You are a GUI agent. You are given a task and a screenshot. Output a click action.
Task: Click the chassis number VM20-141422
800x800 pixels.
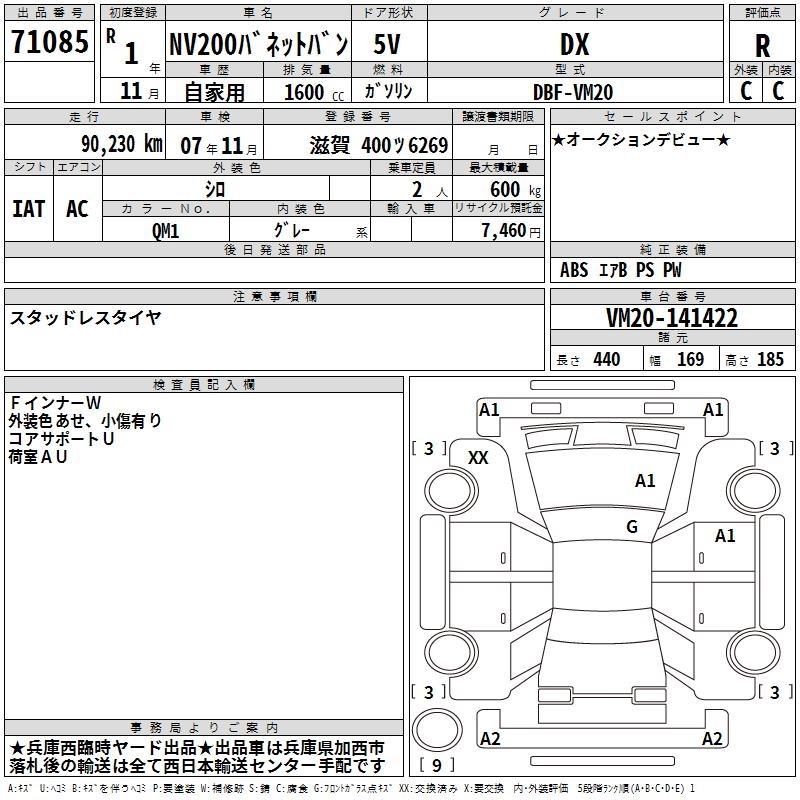[x=672, y=318]
